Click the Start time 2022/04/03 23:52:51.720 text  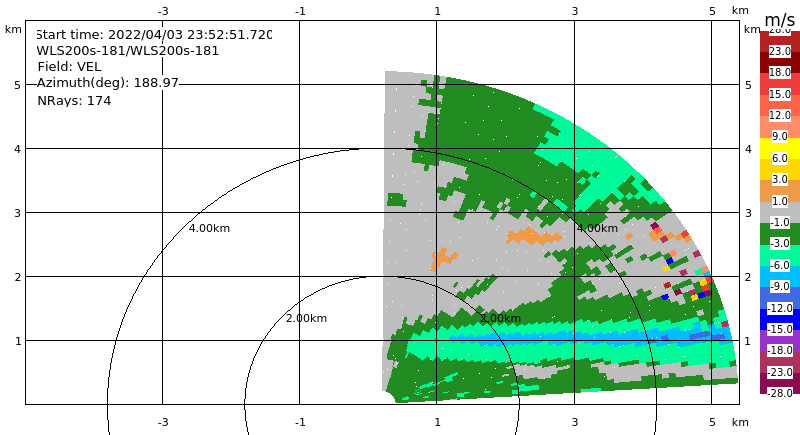(x=154, y=35)
